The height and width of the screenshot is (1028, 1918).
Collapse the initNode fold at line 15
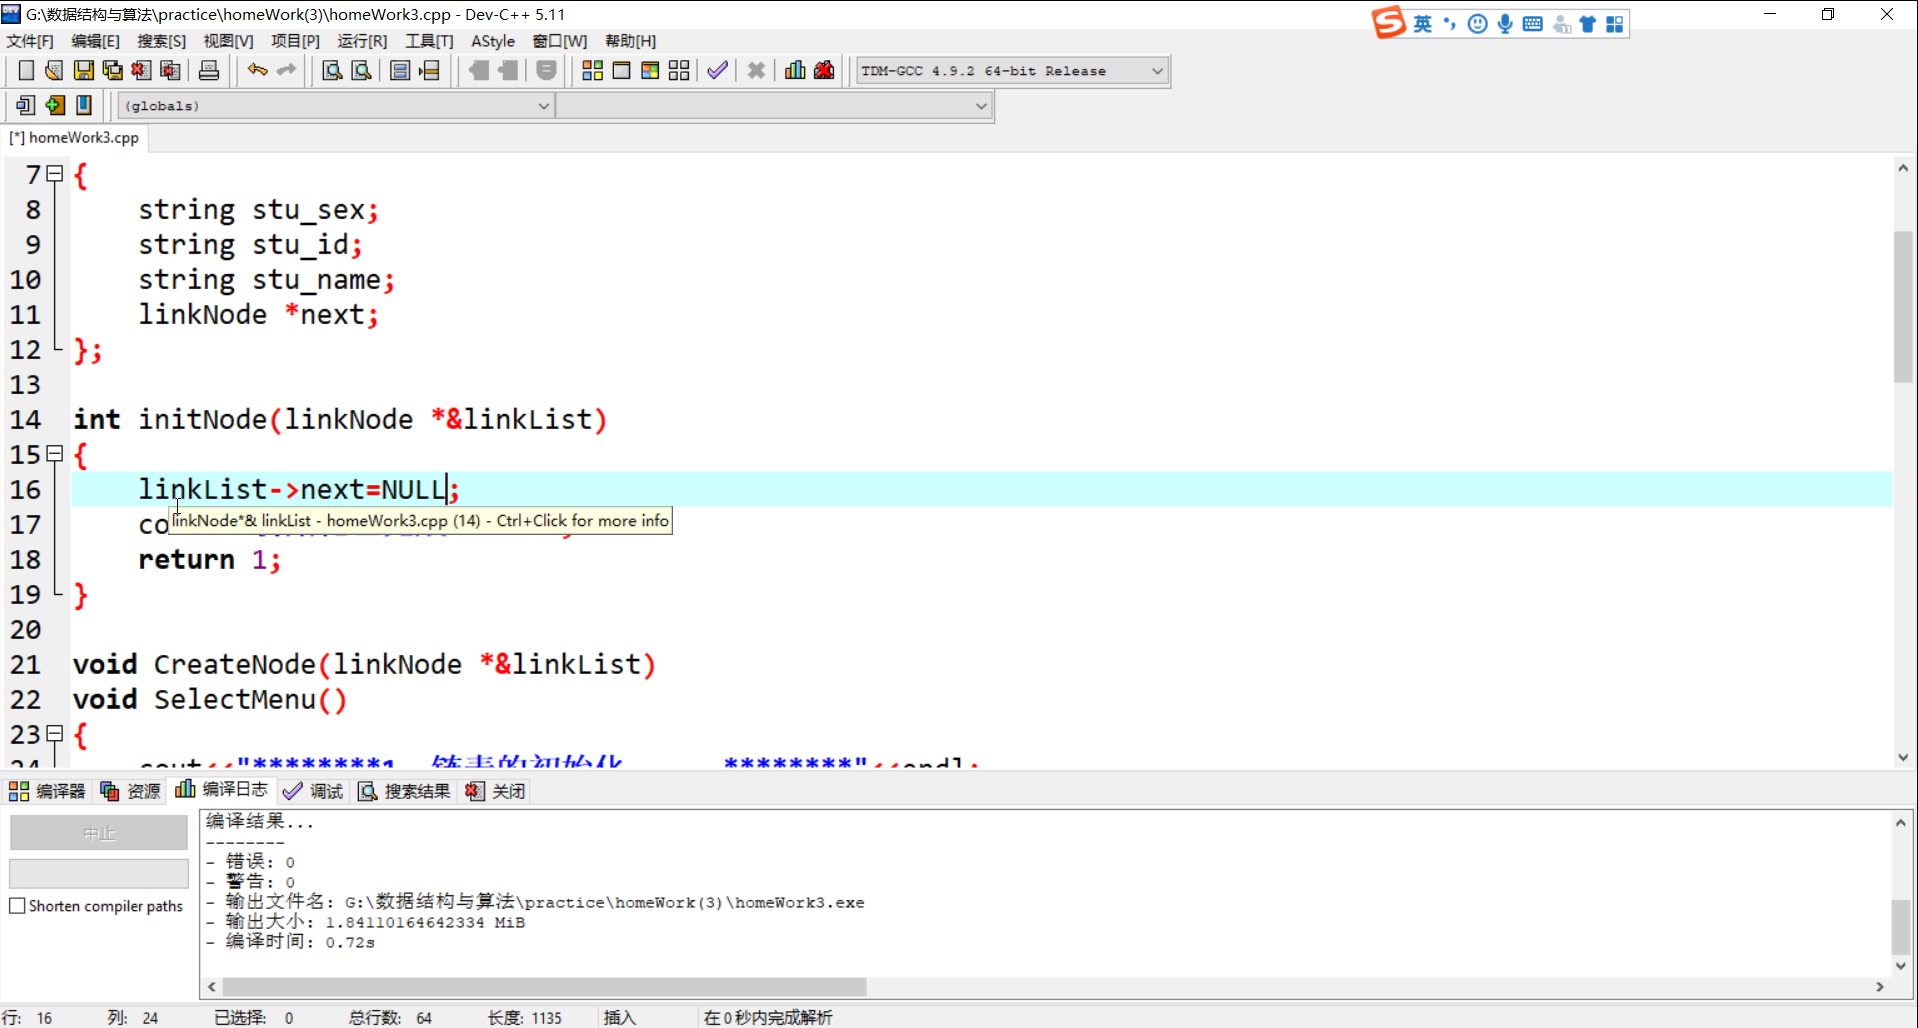click(x=55, y=454)
